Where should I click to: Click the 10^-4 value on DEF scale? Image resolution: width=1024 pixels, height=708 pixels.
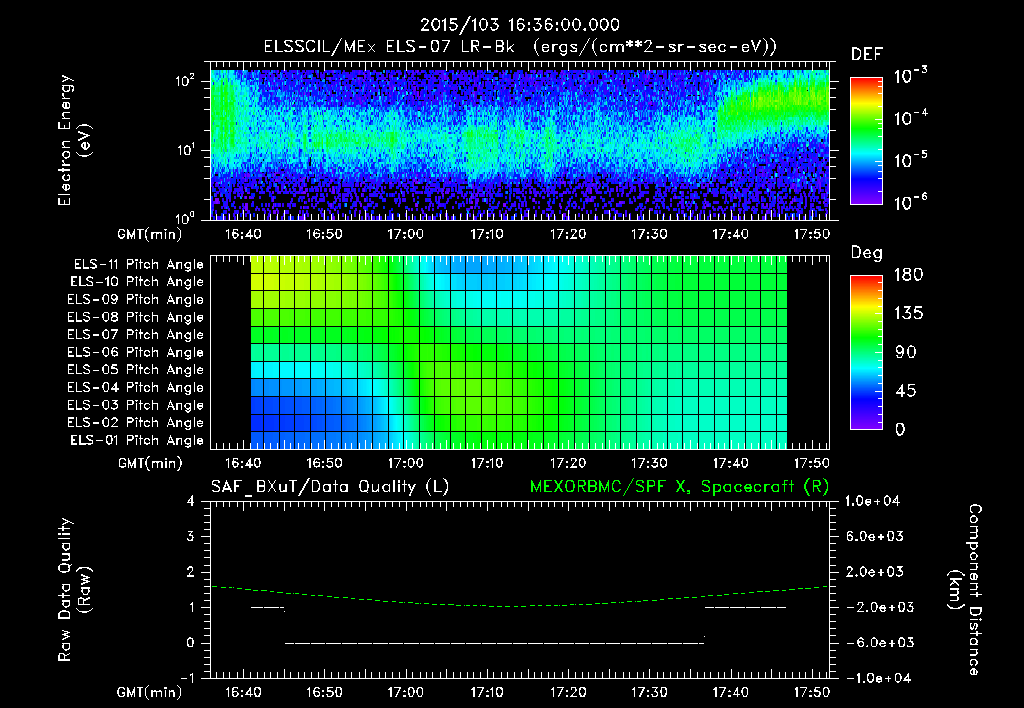(910, 118)
